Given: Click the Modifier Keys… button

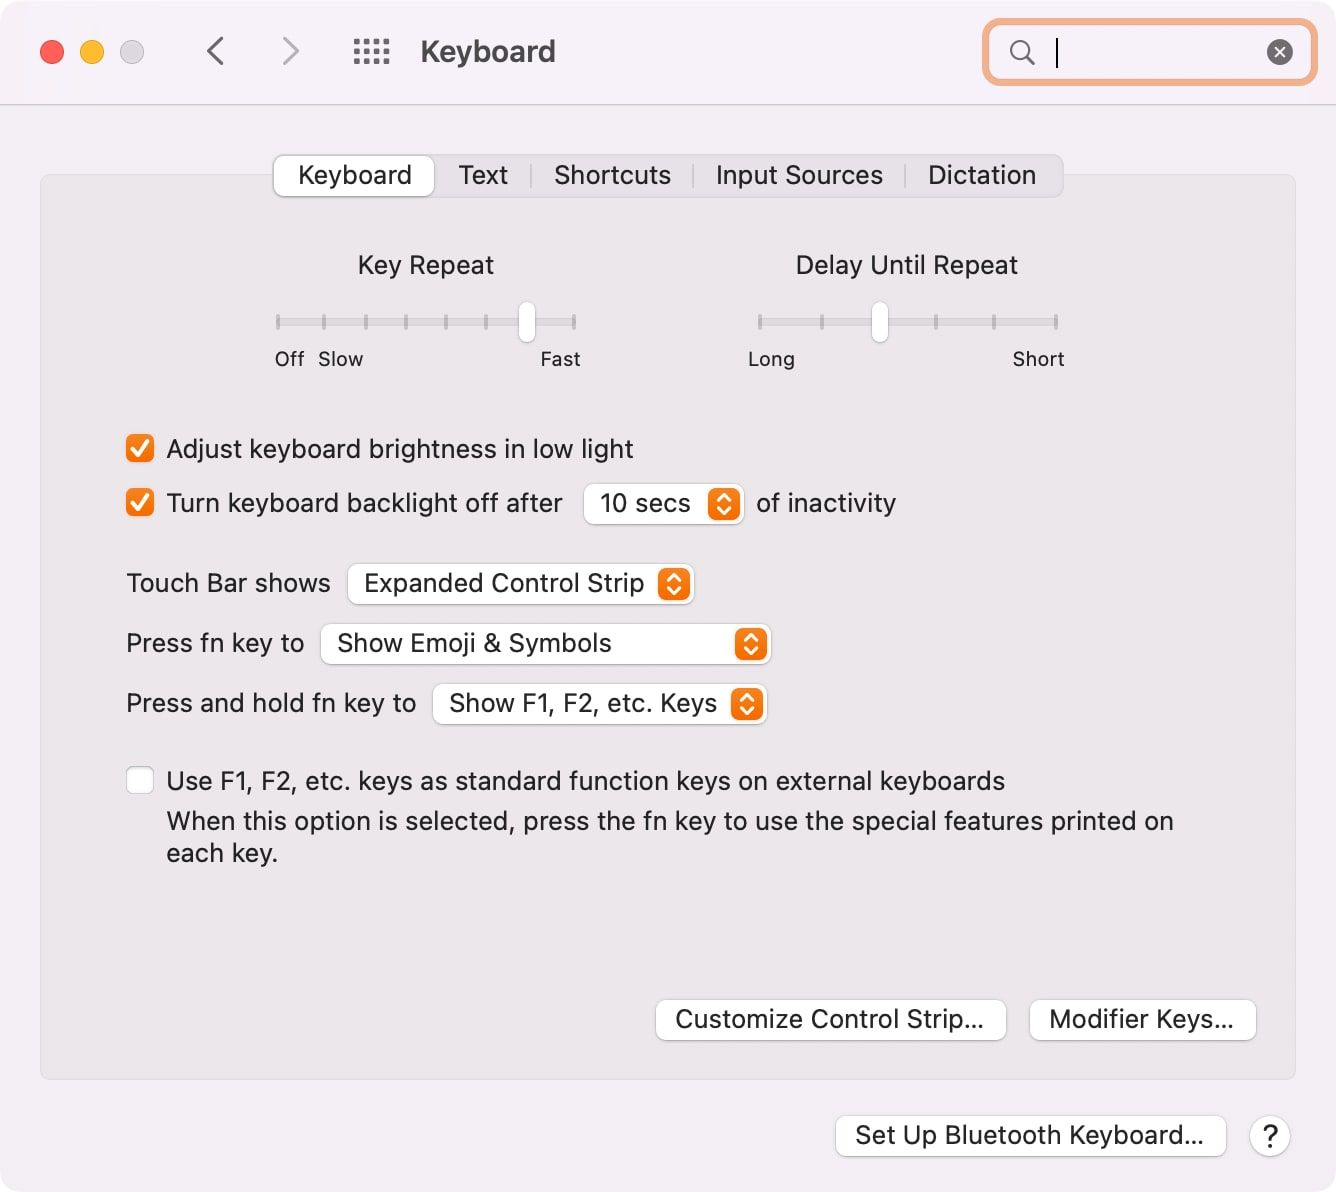Looking at the screenshot, I should pyautogui.click(x=1142, y=1020).
